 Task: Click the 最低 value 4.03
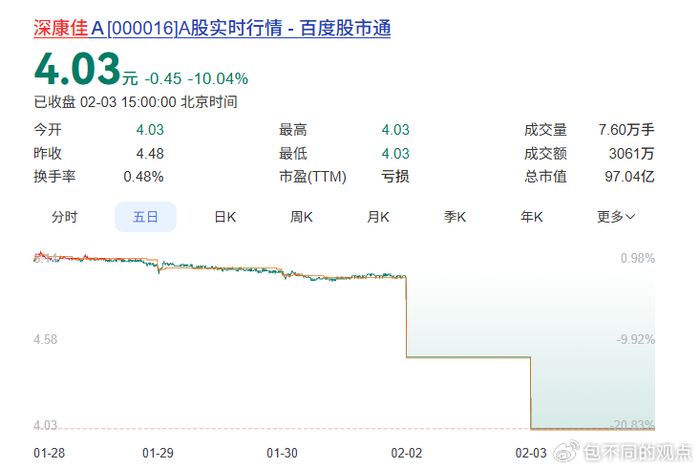[x=396, y=154]
